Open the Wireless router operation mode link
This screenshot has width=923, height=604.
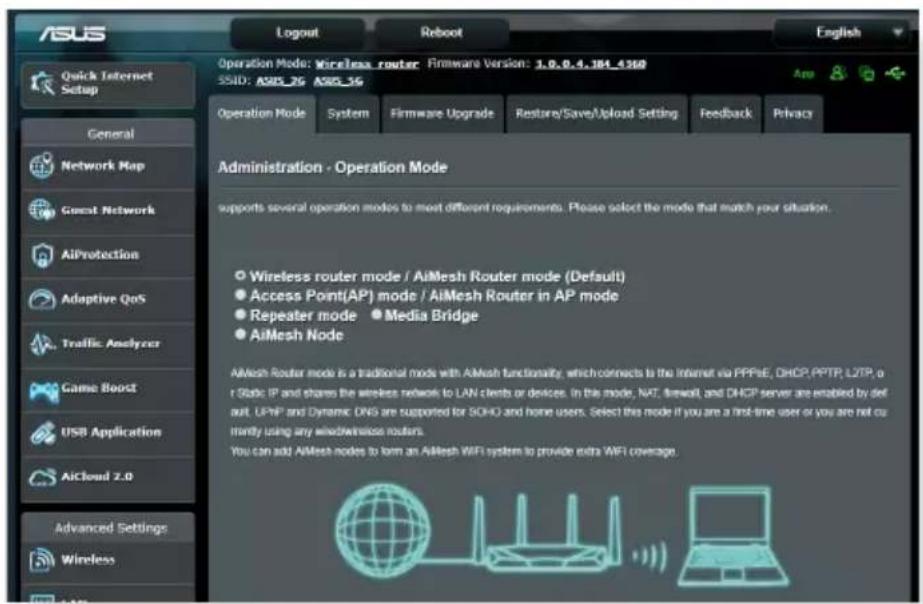[x=367, y=64]
